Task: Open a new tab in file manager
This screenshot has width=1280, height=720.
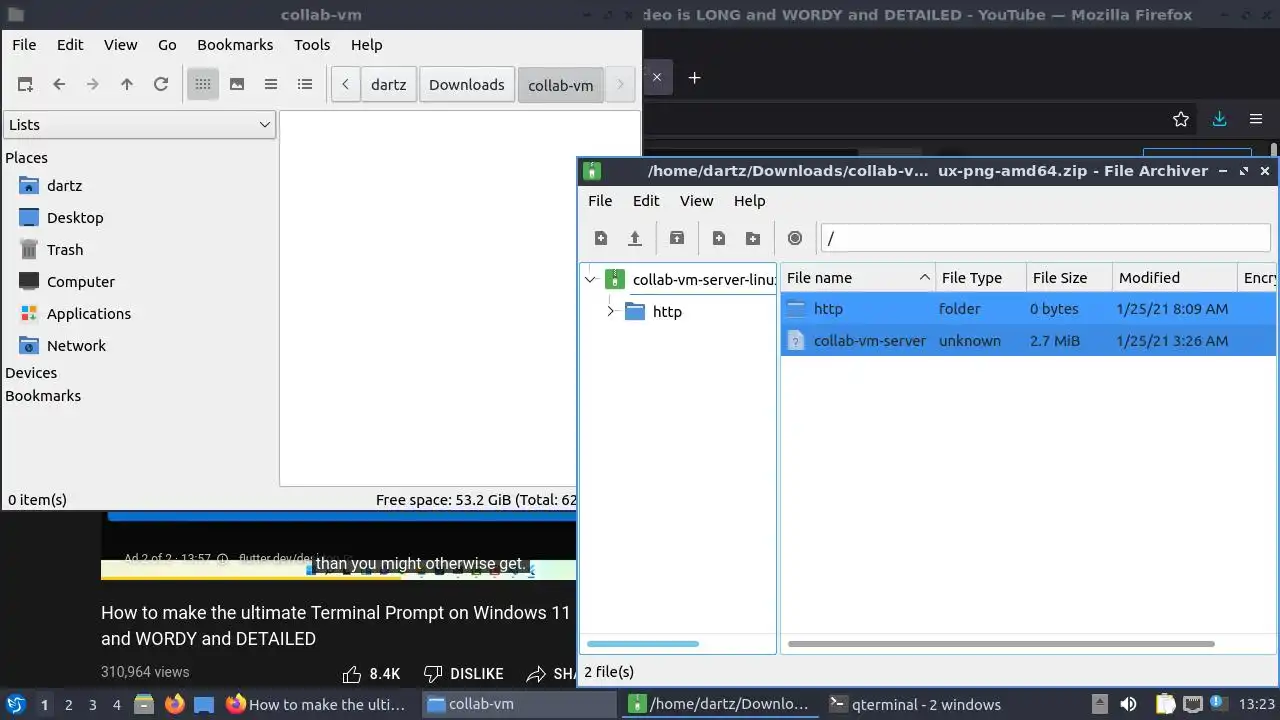Action: click(25, 85)
